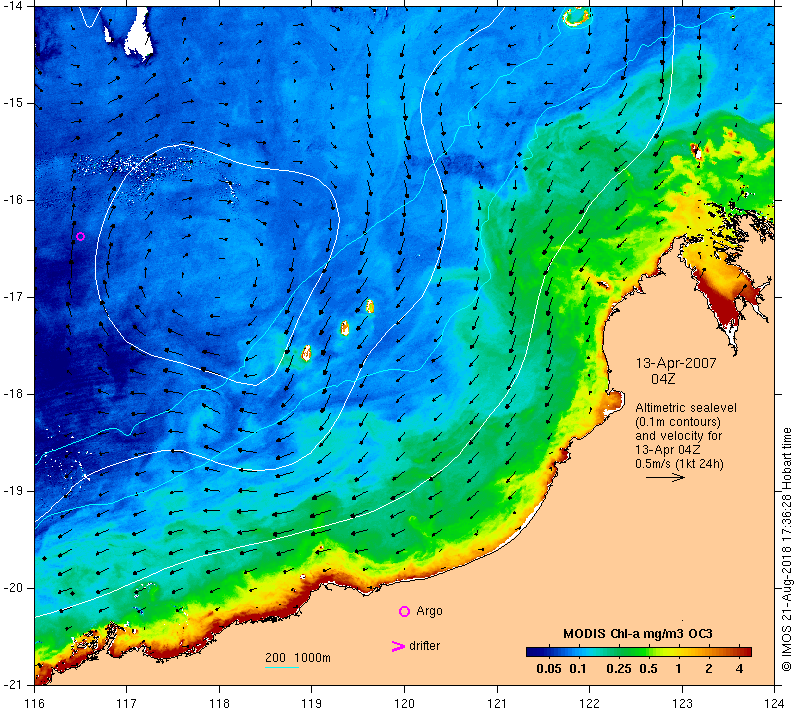Click the 0.05 colorbar value

548,669
